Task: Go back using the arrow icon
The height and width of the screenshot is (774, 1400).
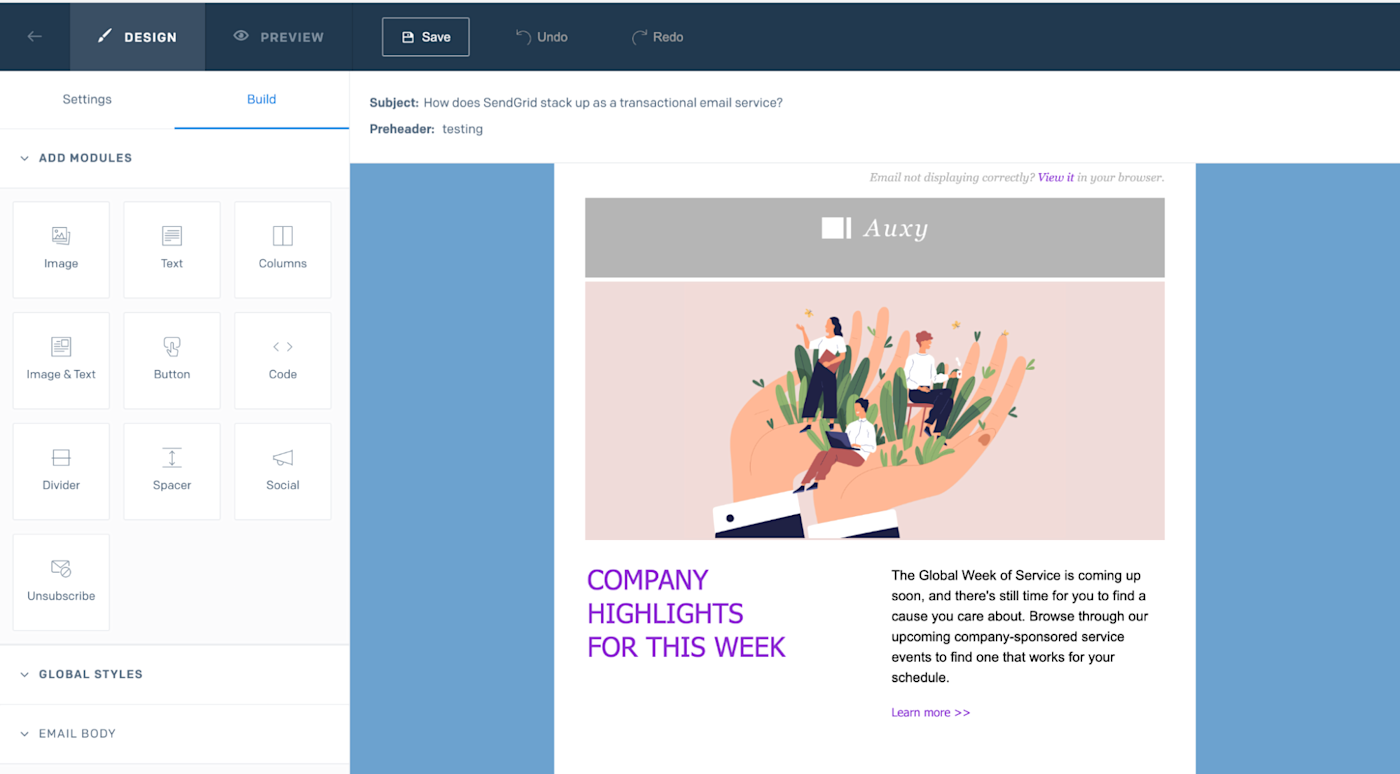Action: [x=35, y=36]
